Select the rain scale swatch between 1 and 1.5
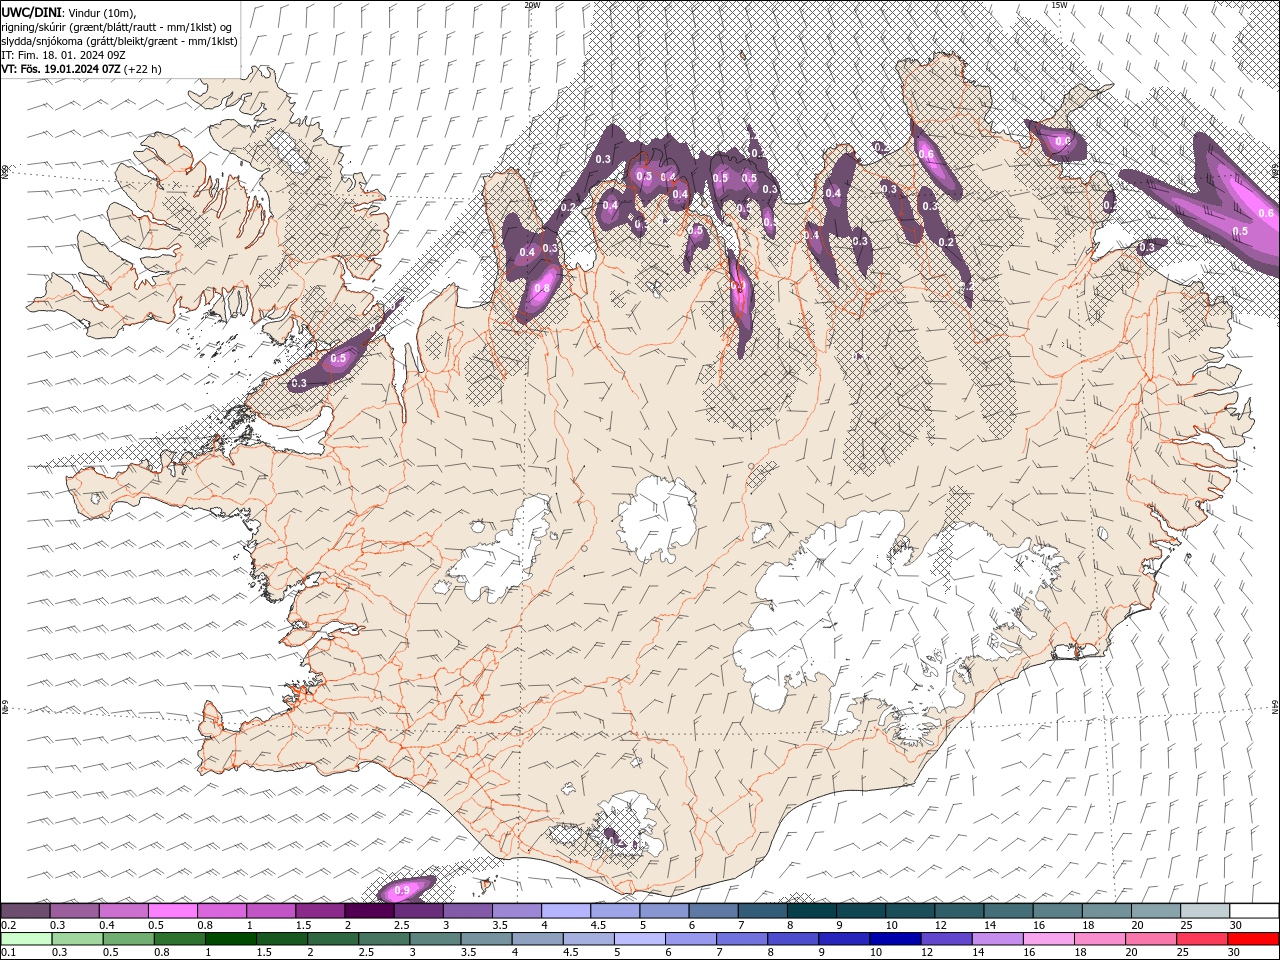Image resolution: width=1280 pixels, height=960 pixels. click(x=231, y=939)
